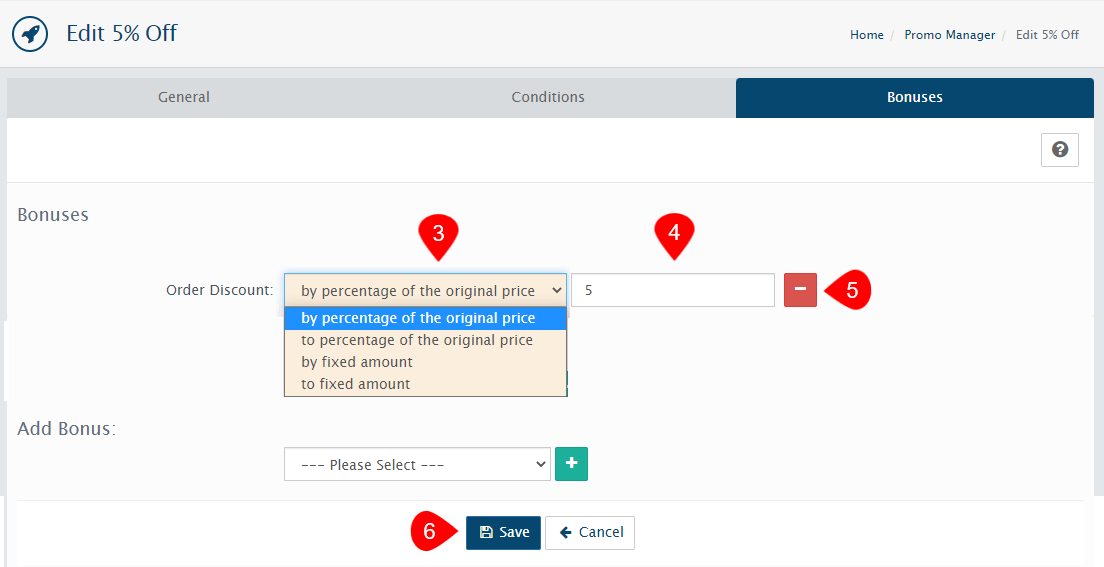The height and width of the screenshot is (567, 1104).
Task: Click the rocket logo icon
Action: pyautogui.click(x=30, y=34)
